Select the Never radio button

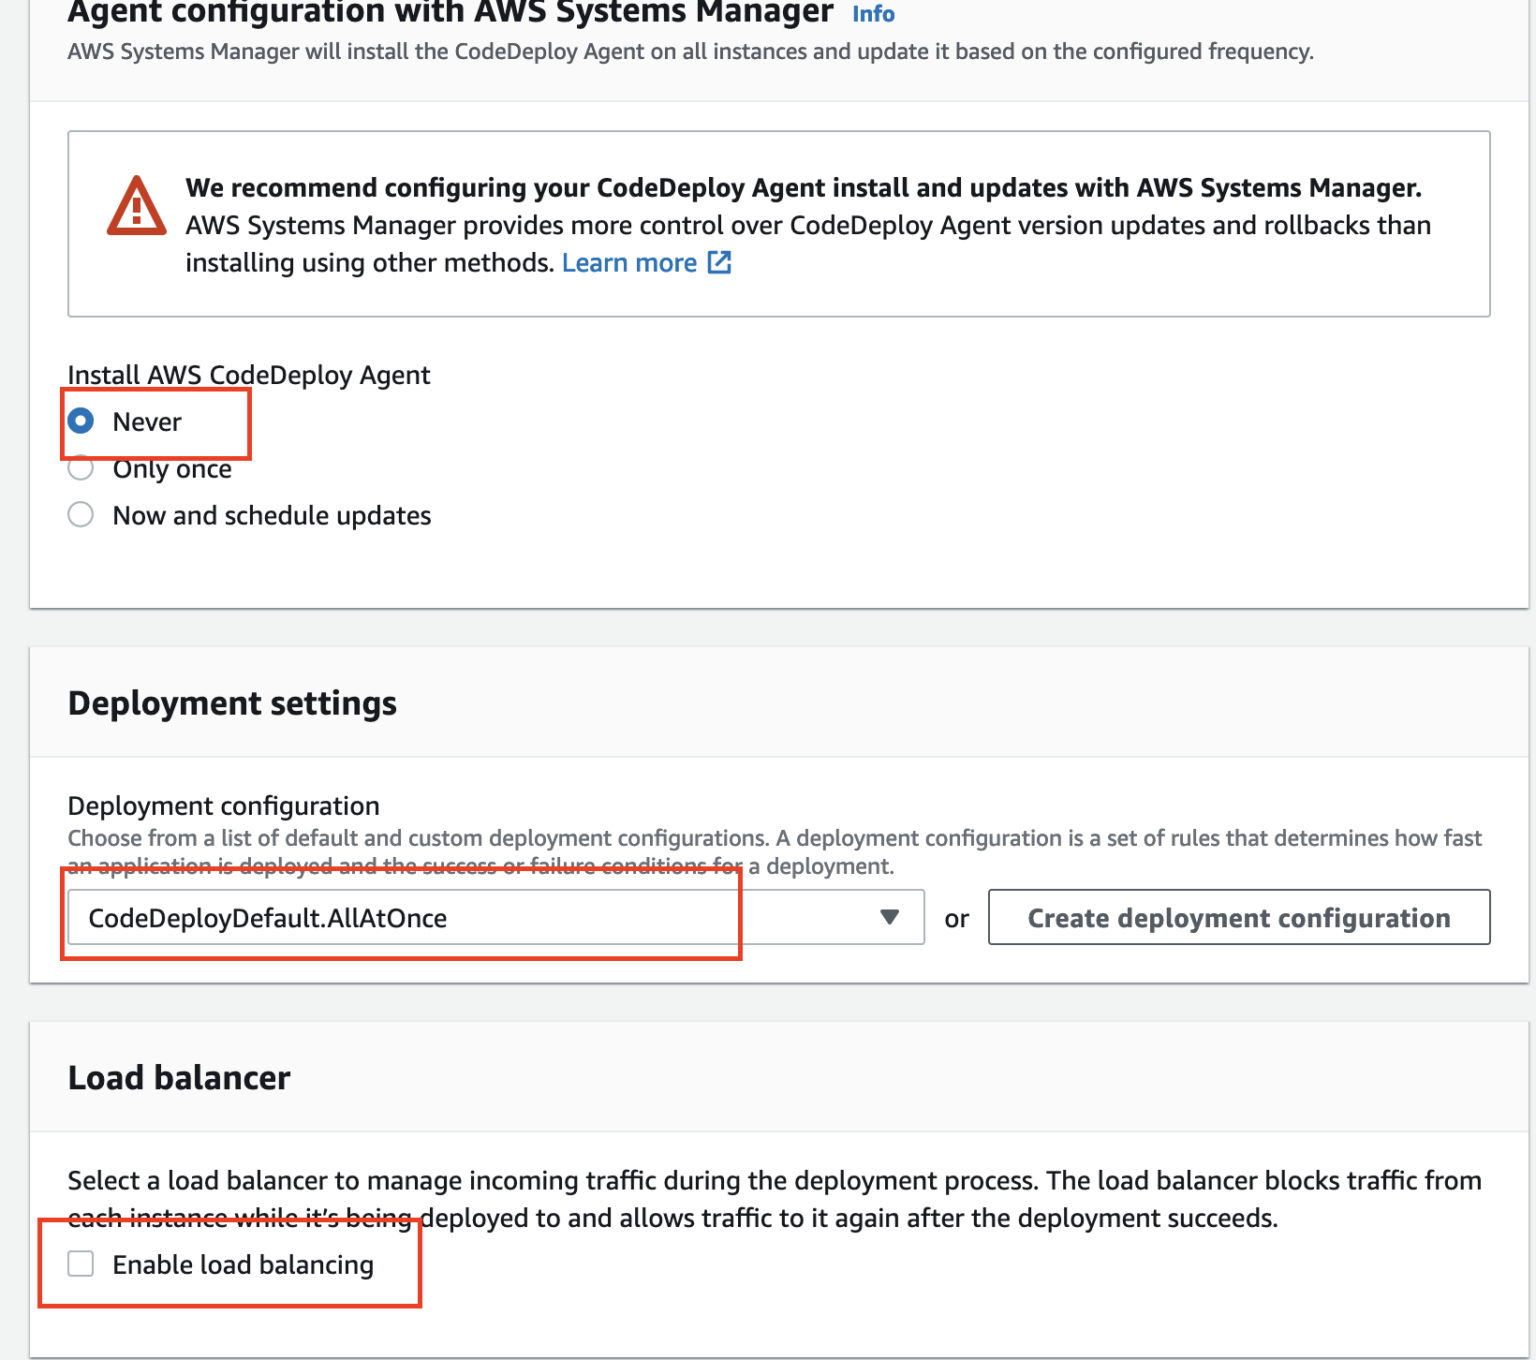(x=81, y=421)
